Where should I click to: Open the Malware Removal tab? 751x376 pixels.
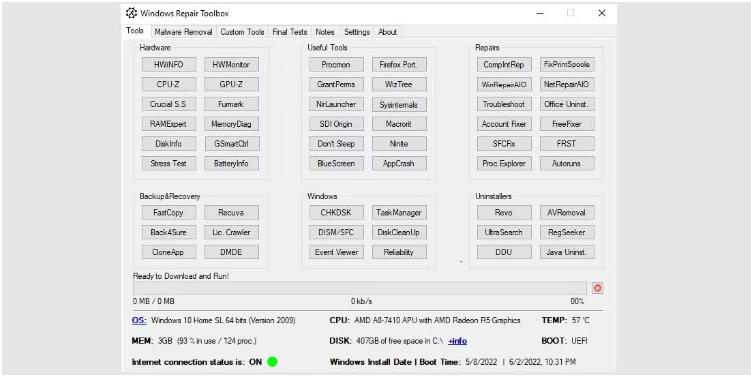coord(183,32)
